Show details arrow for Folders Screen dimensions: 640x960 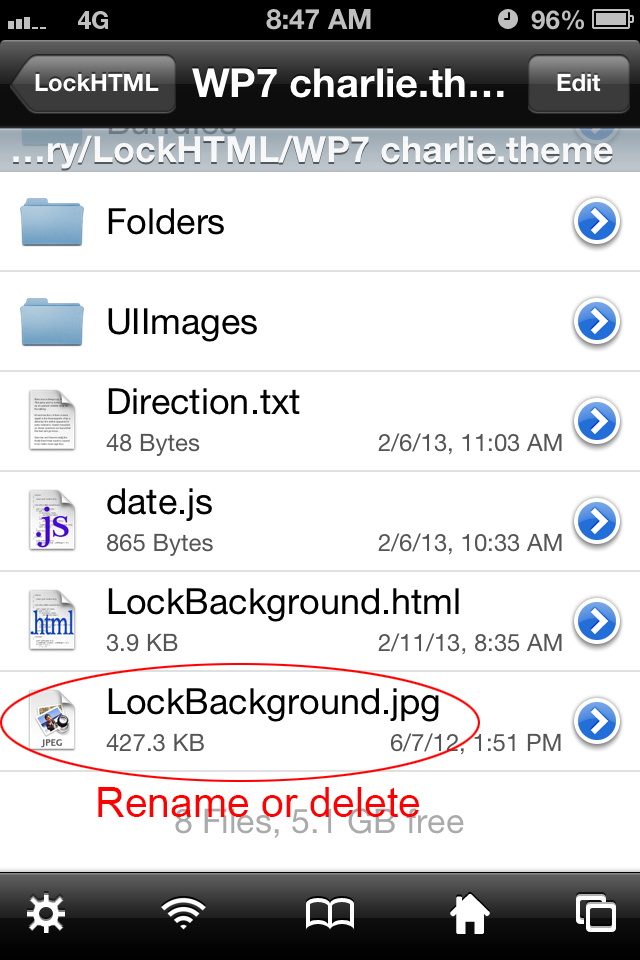[x=598, y=222]
